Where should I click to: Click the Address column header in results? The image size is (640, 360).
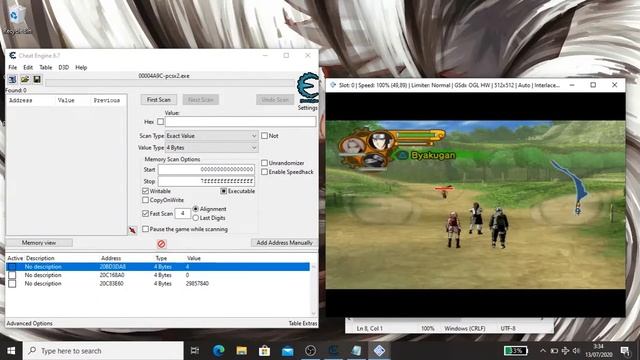[x=21, y=100]
